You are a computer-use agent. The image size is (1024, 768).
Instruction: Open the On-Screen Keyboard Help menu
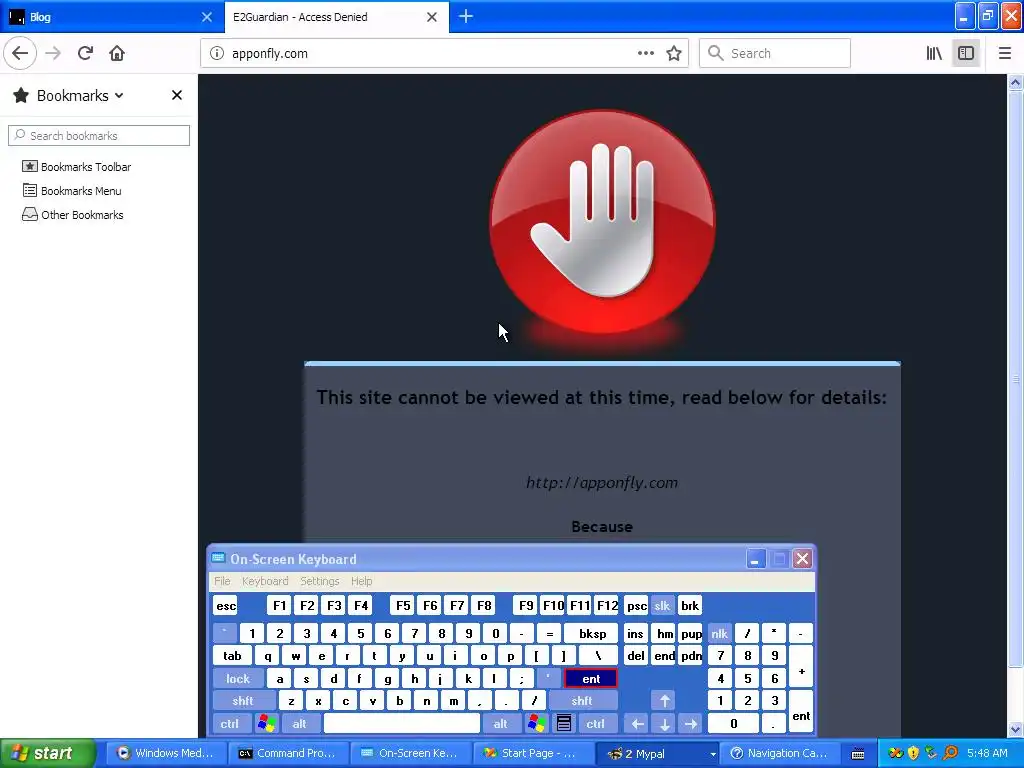(361, 581)
